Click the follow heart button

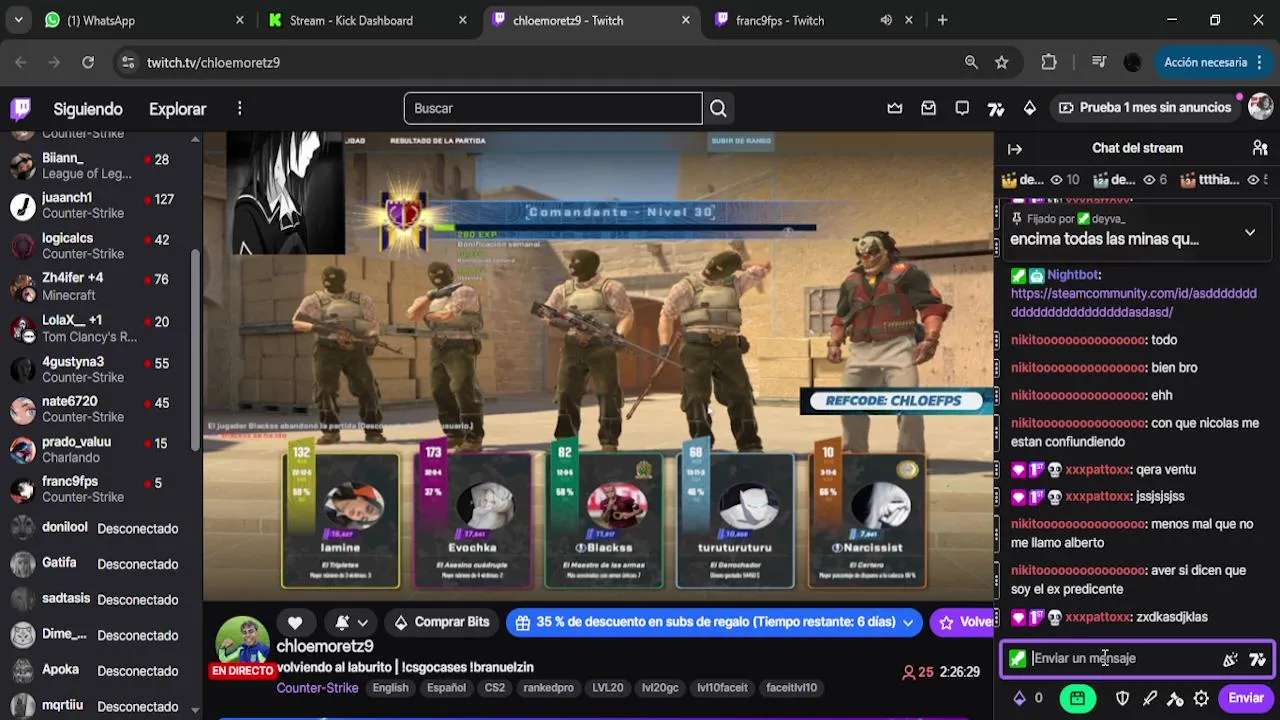pos(295,622)
